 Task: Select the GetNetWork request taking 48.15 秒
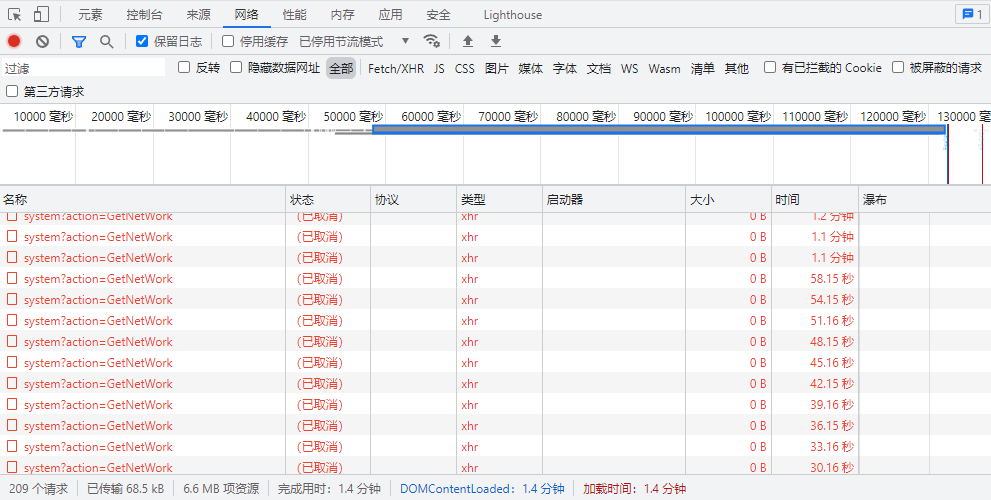click(98, 341)
